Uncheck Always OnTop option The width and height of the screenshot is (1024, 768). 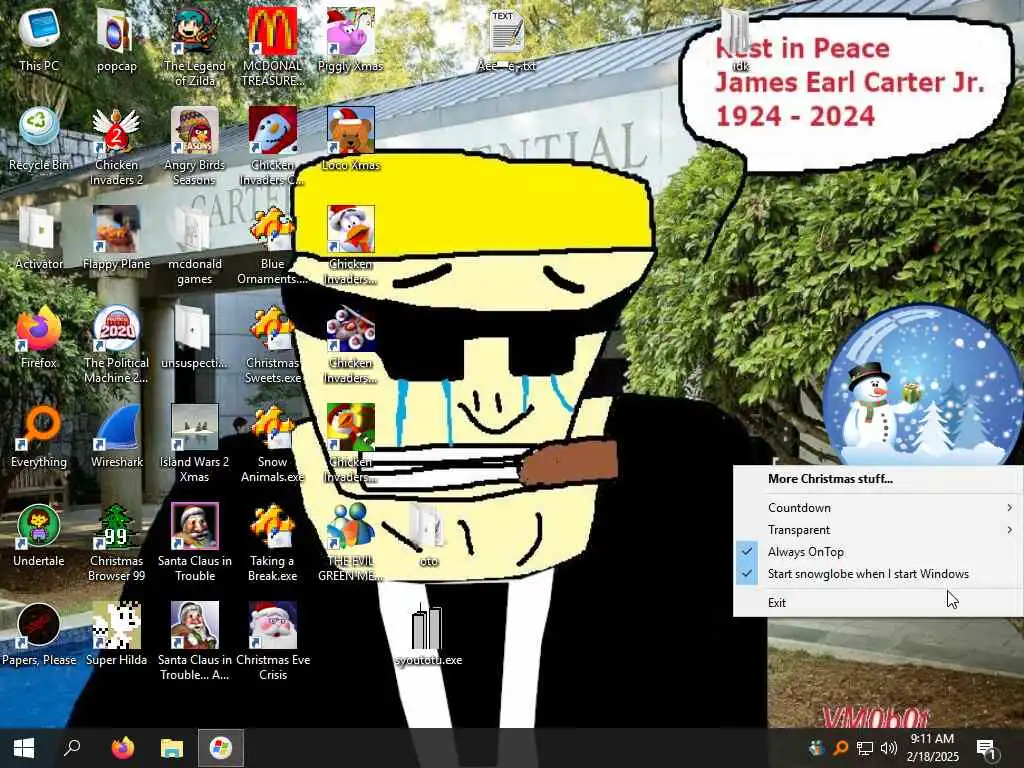pyautogui.click(x=878, y=552)
